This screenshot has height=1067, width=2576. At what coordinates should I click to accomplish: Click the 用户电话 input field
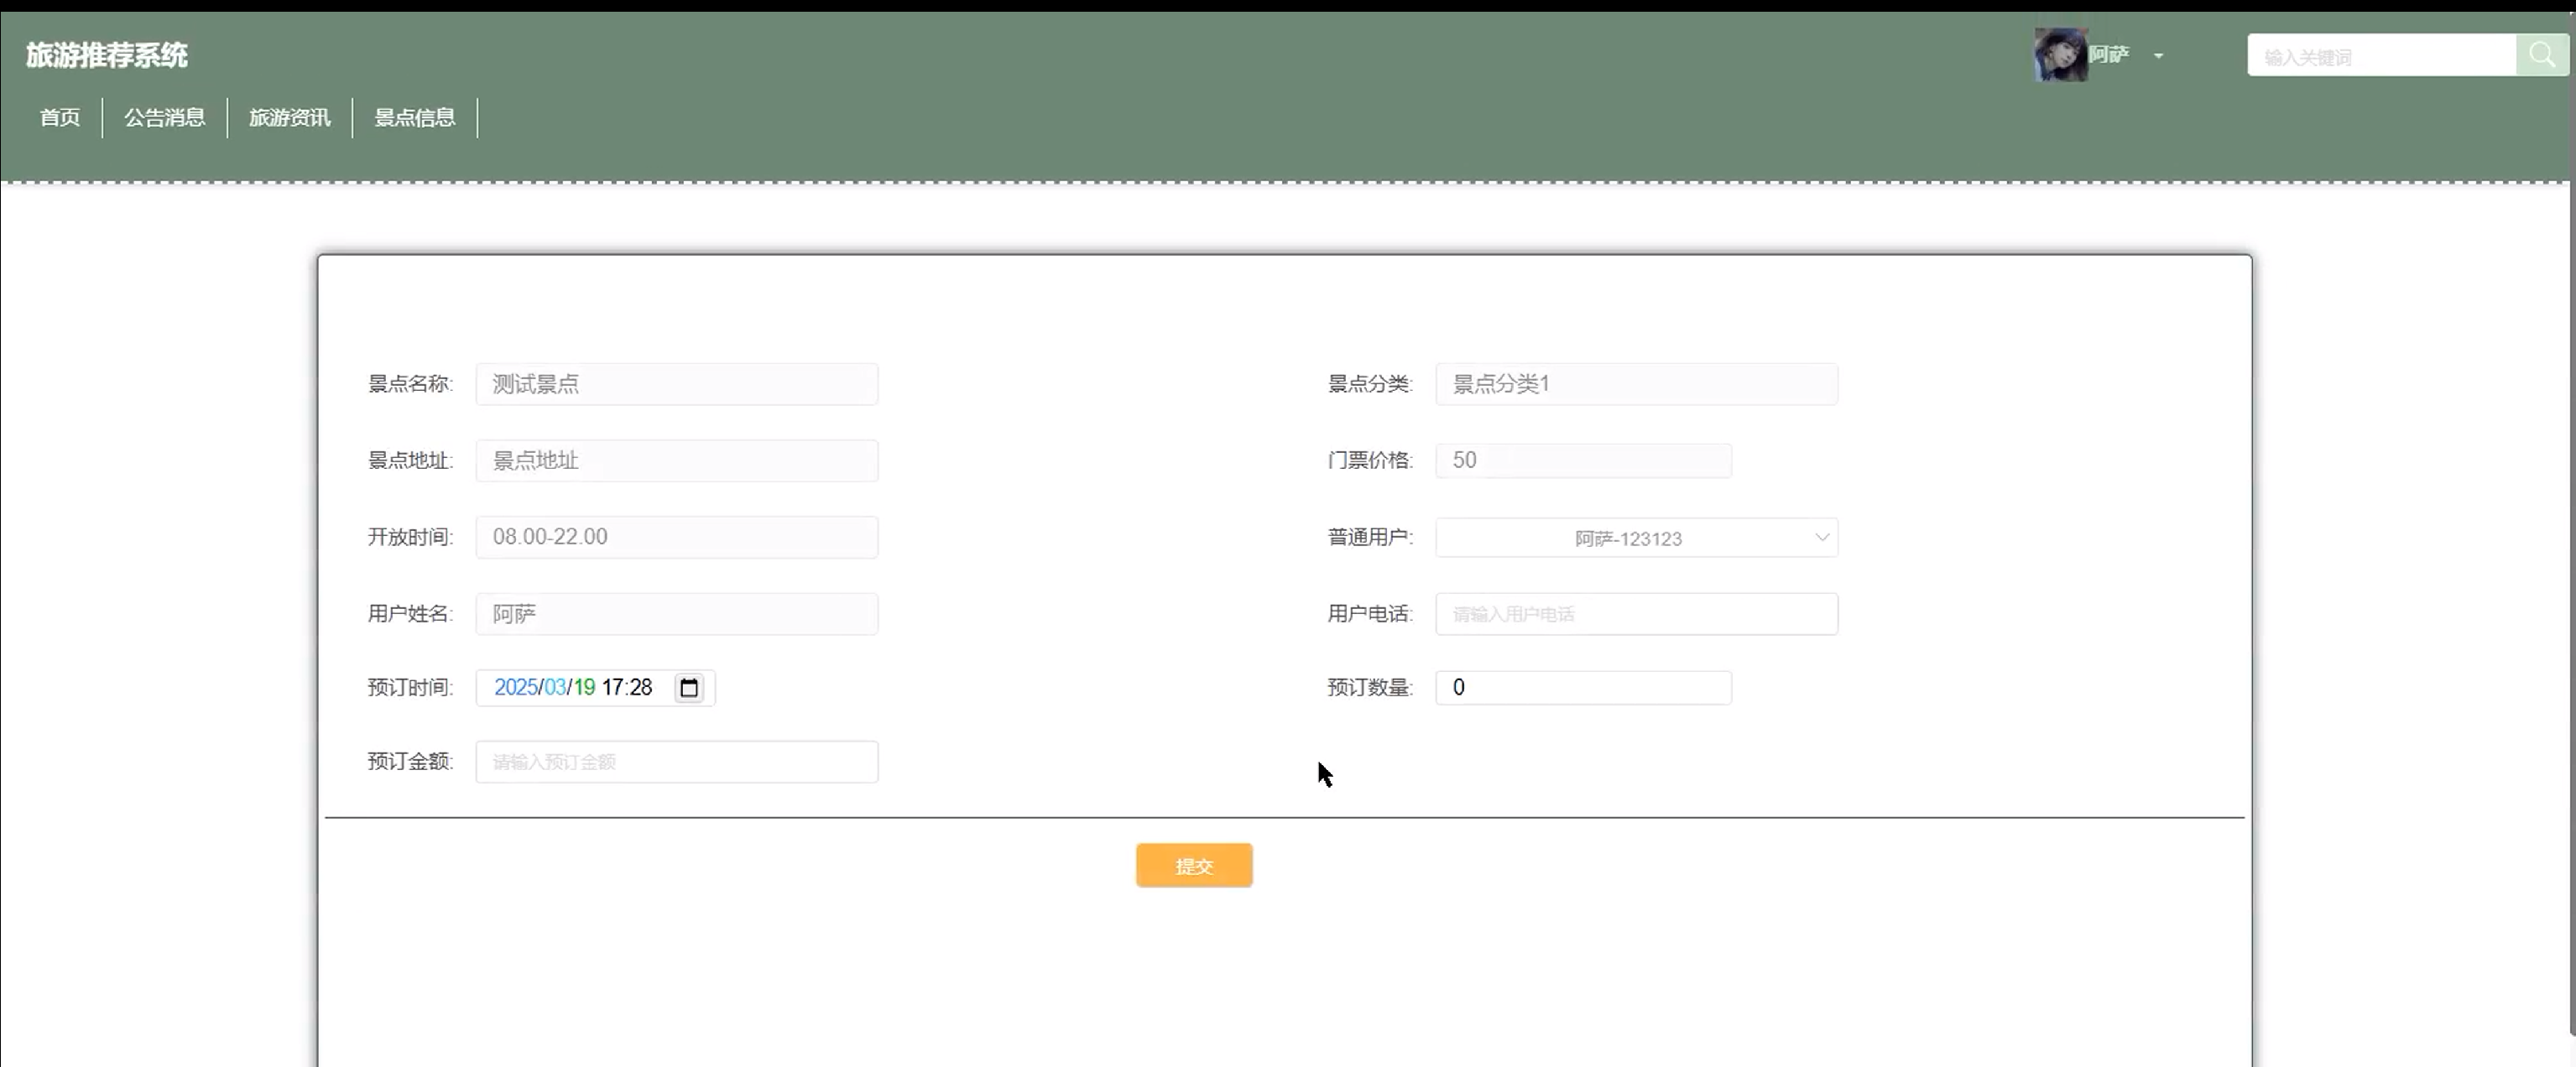point(1636,614)
